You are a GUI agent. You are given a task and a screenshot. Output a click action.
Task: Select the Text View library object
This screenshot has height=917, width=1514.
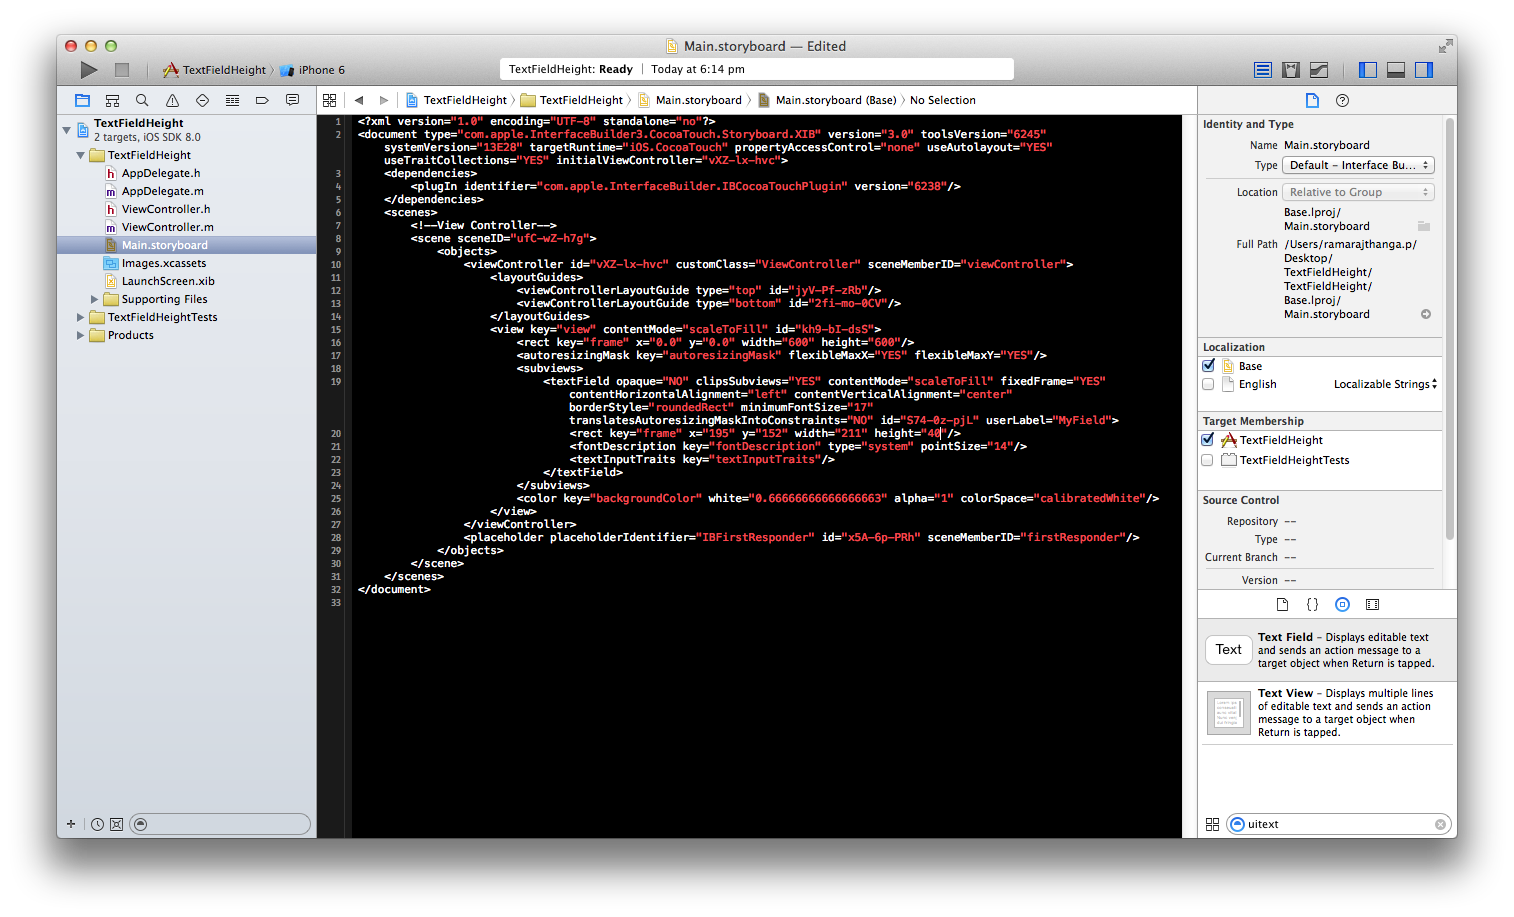click(x=1326, y=713)
